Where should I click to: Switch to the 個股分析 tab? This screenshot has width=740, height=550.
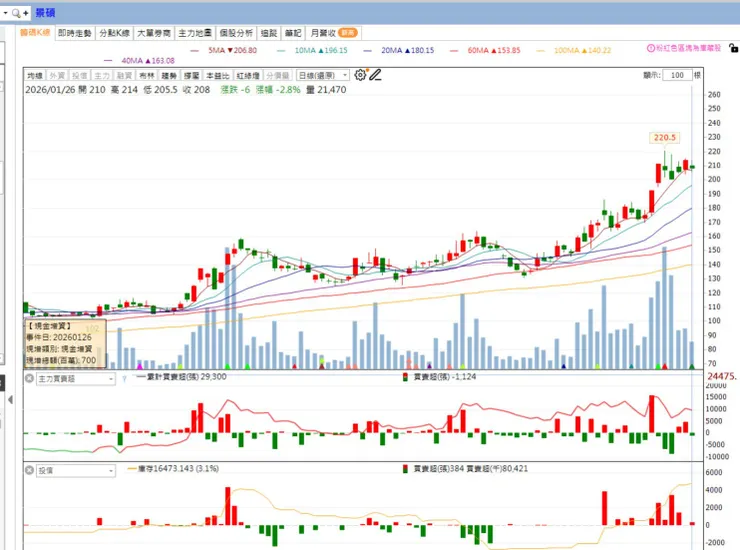tap(236, 33)
